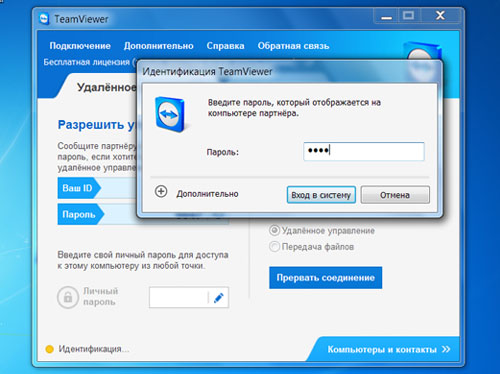This screenshot has width=500, height=374.
Task: Expand the Дополнительно plus icon in the dialog
Action: click(x=161, y=192)
